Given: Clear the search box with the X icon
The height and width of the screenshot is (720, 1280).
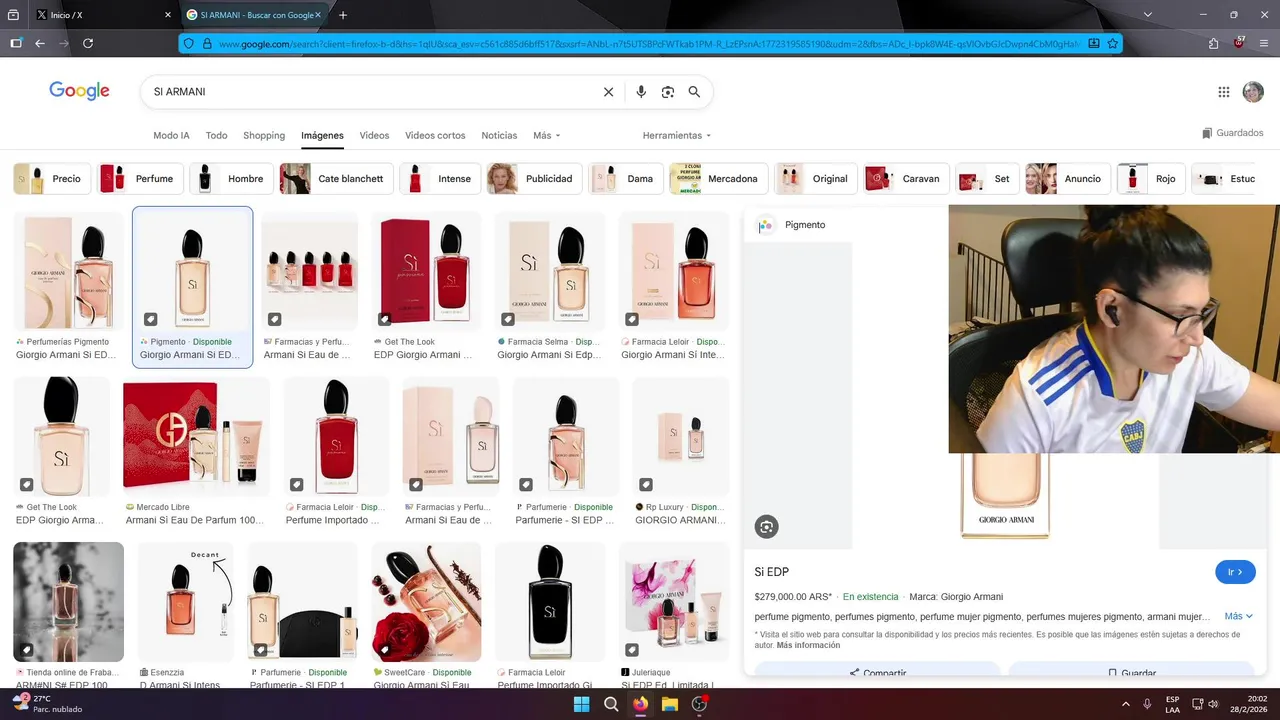Looking at the screenshot, I should [x=608, y=92].
